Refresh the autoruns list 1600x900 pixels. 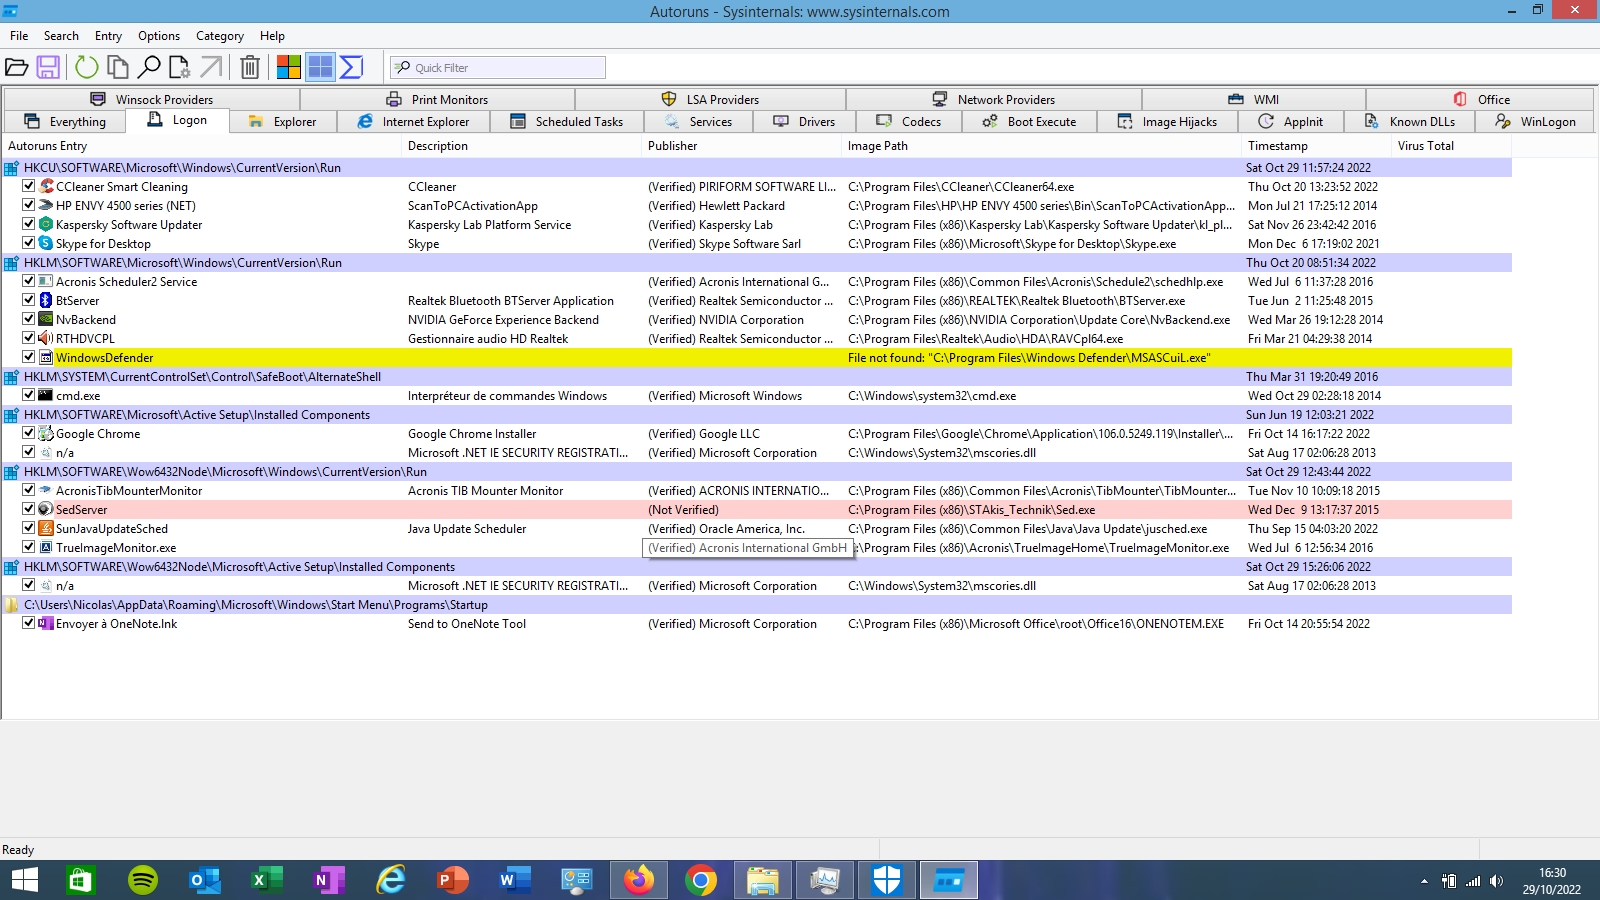point(87,67)
